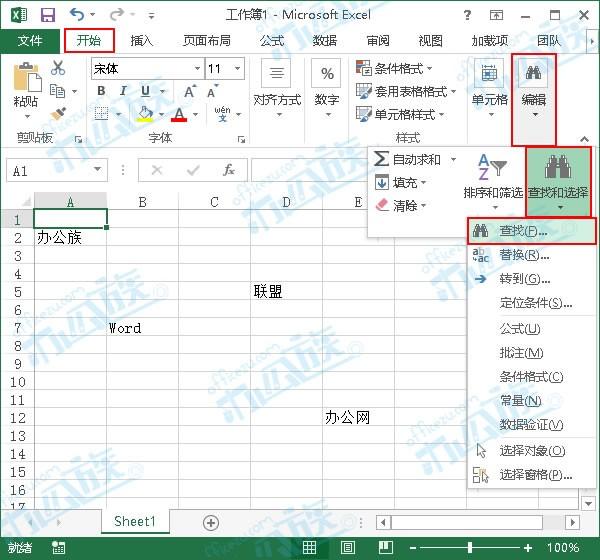
Task: Click the Paste clipboard icon
Action: pos(27,77)
